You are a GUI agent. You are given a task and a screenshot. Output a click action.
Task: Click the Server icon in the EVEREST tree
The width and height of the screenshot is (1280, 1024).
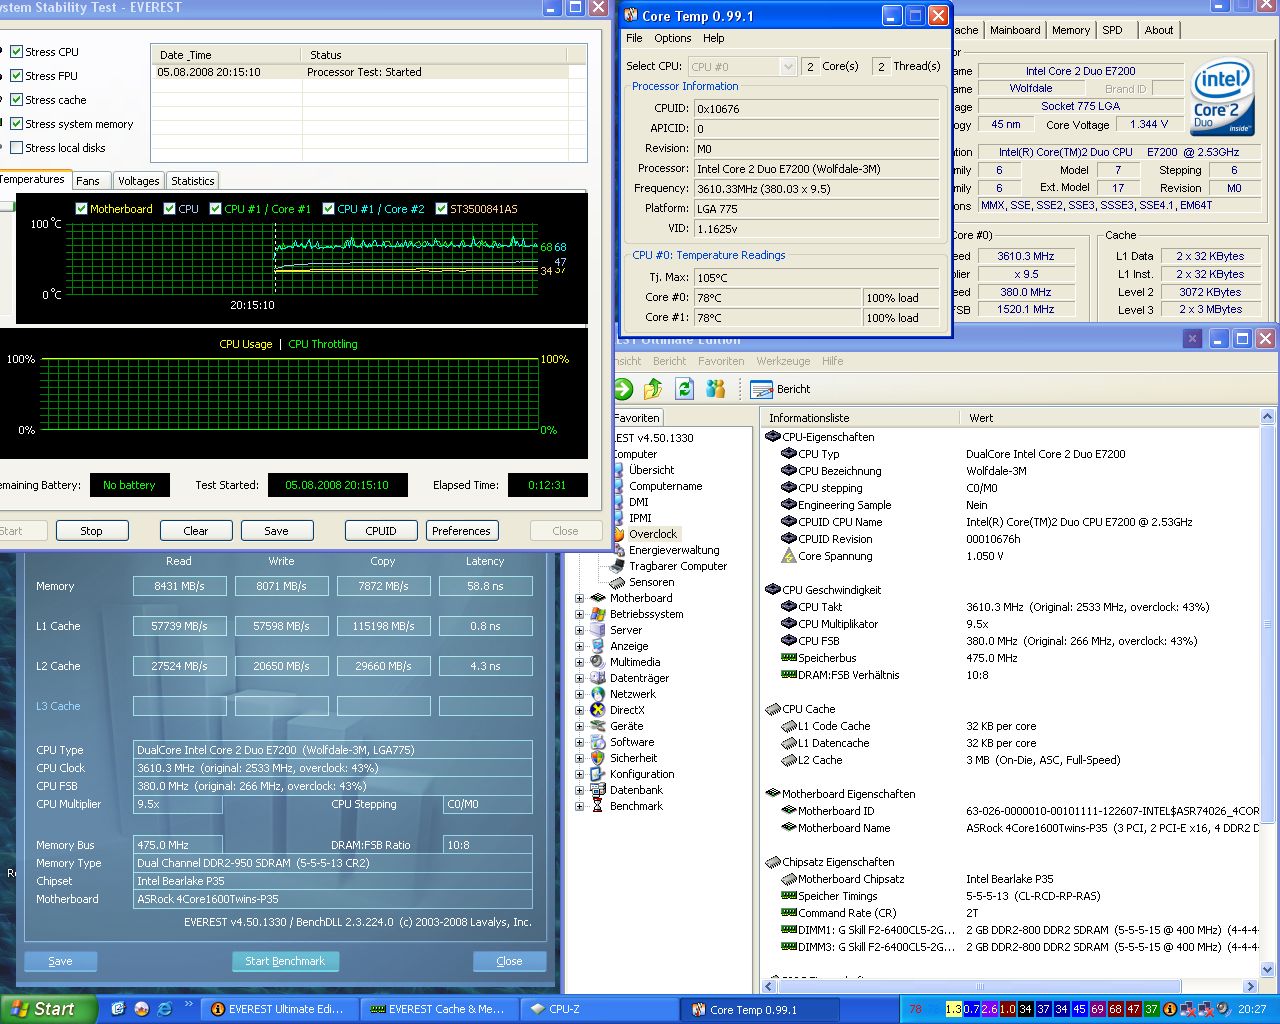tap(598, 630)
